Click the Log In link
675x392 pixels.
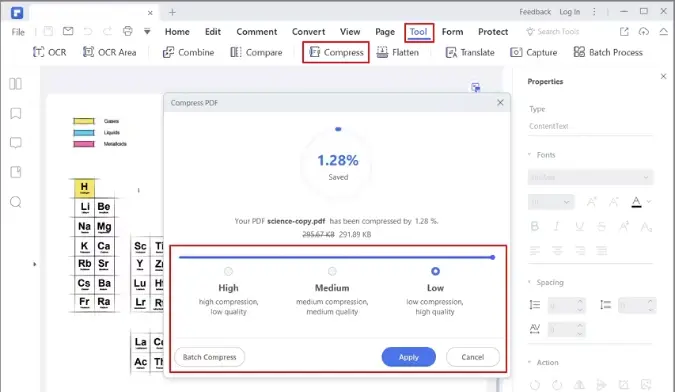(x=570, y=12)
